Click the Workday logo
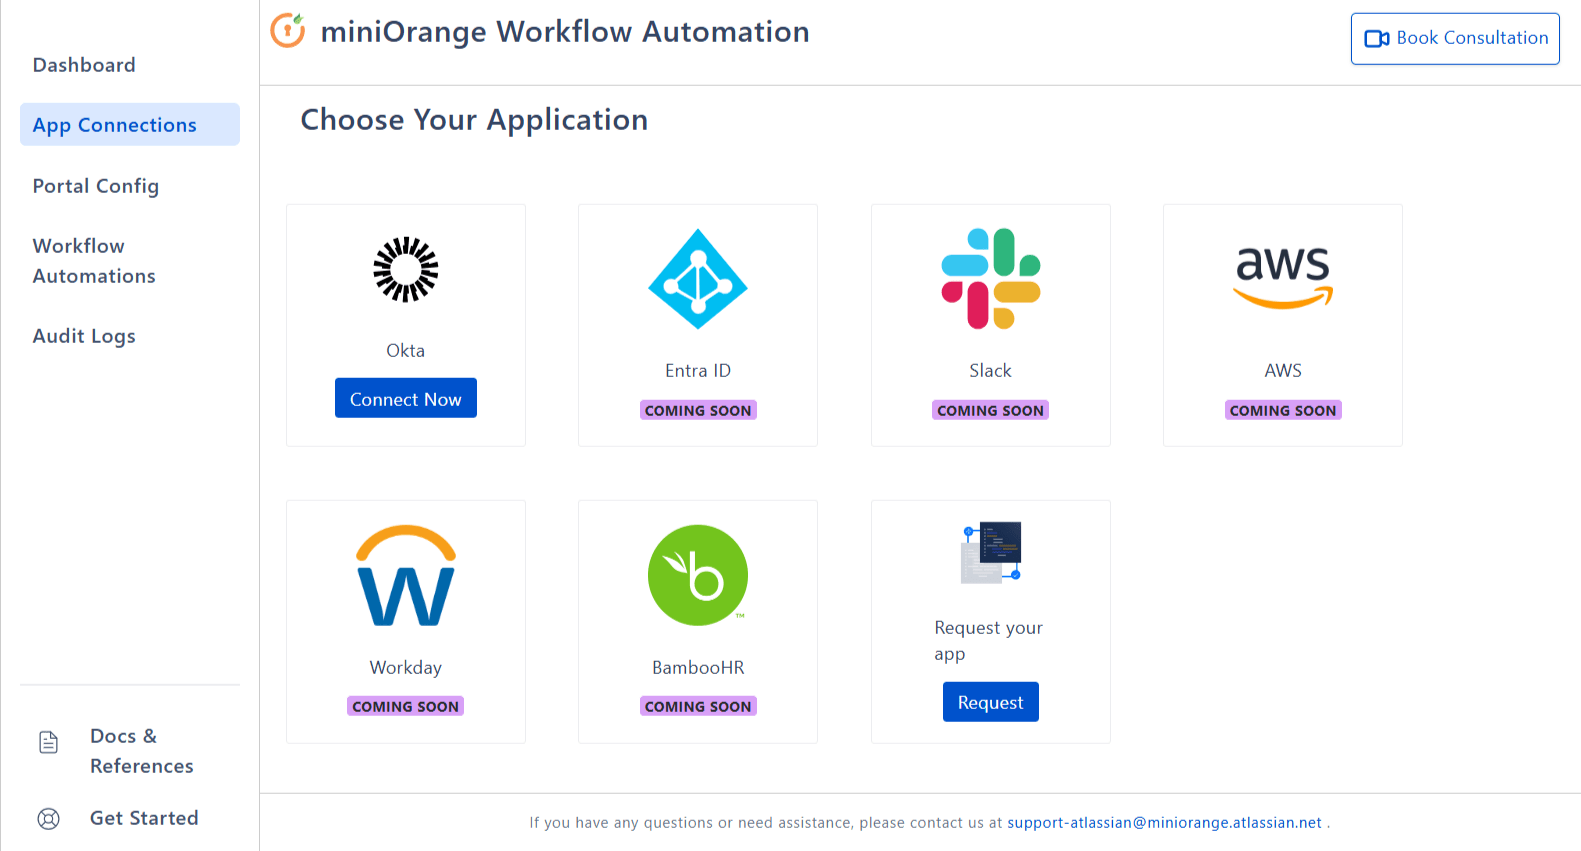Image resolution: width=1581 pixels, height=851 pixels. (x=406, y=575)
